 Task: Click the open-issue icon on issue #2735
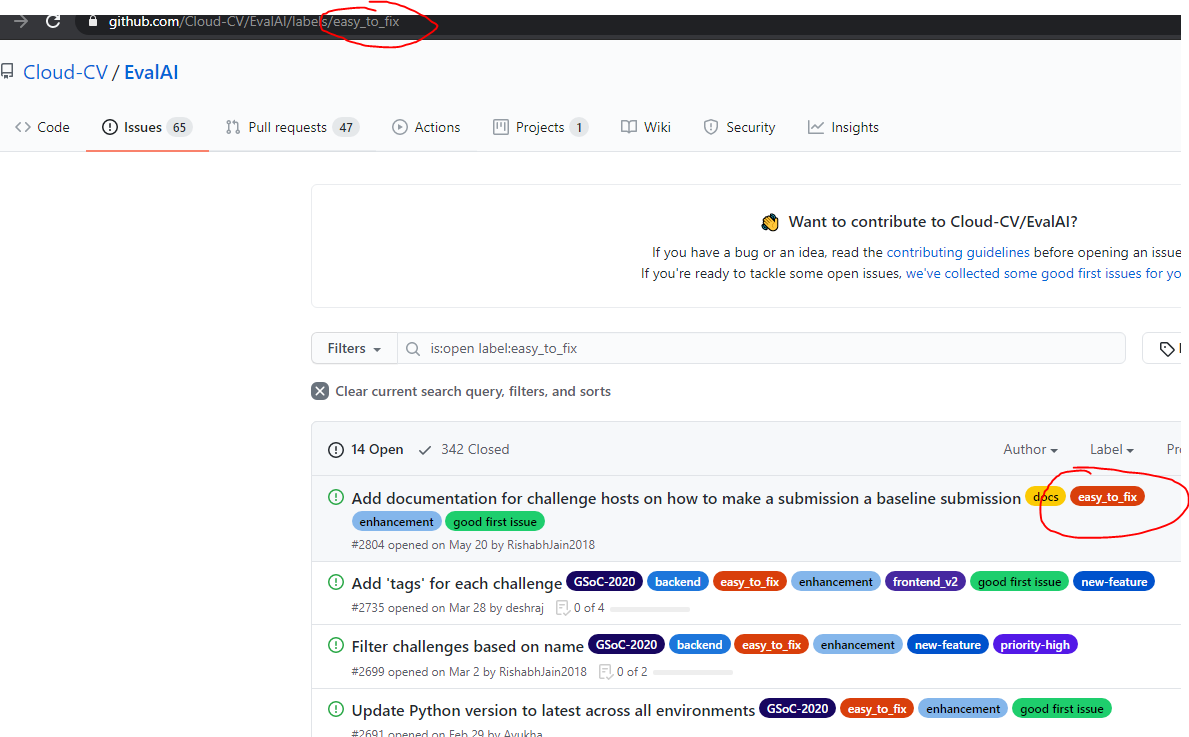tap(336, 582)
